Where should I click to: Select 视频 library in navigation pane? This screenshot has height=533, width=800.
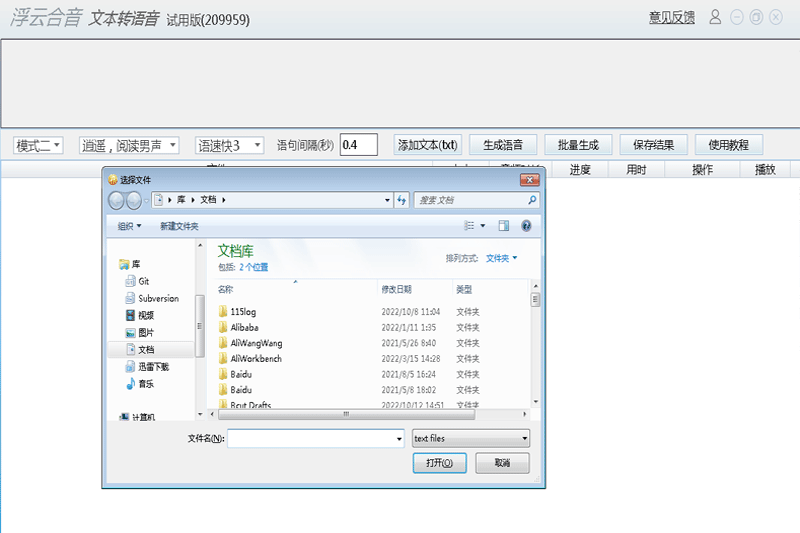click(x=140, y=315)
